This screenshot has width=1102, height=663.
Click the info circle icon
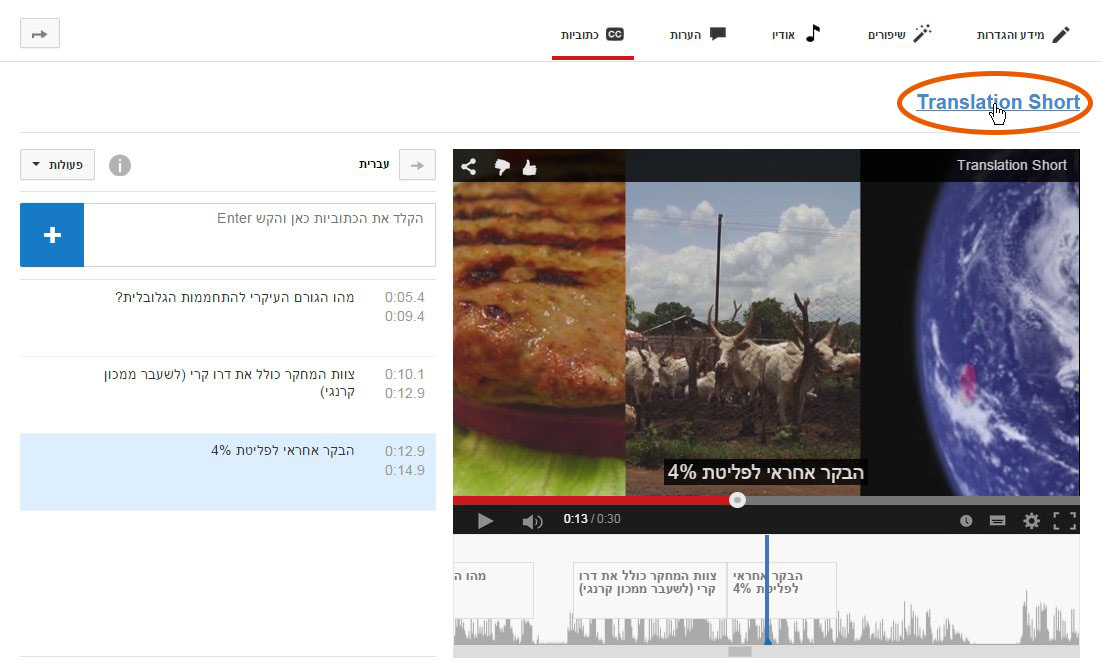click(120, 165)
